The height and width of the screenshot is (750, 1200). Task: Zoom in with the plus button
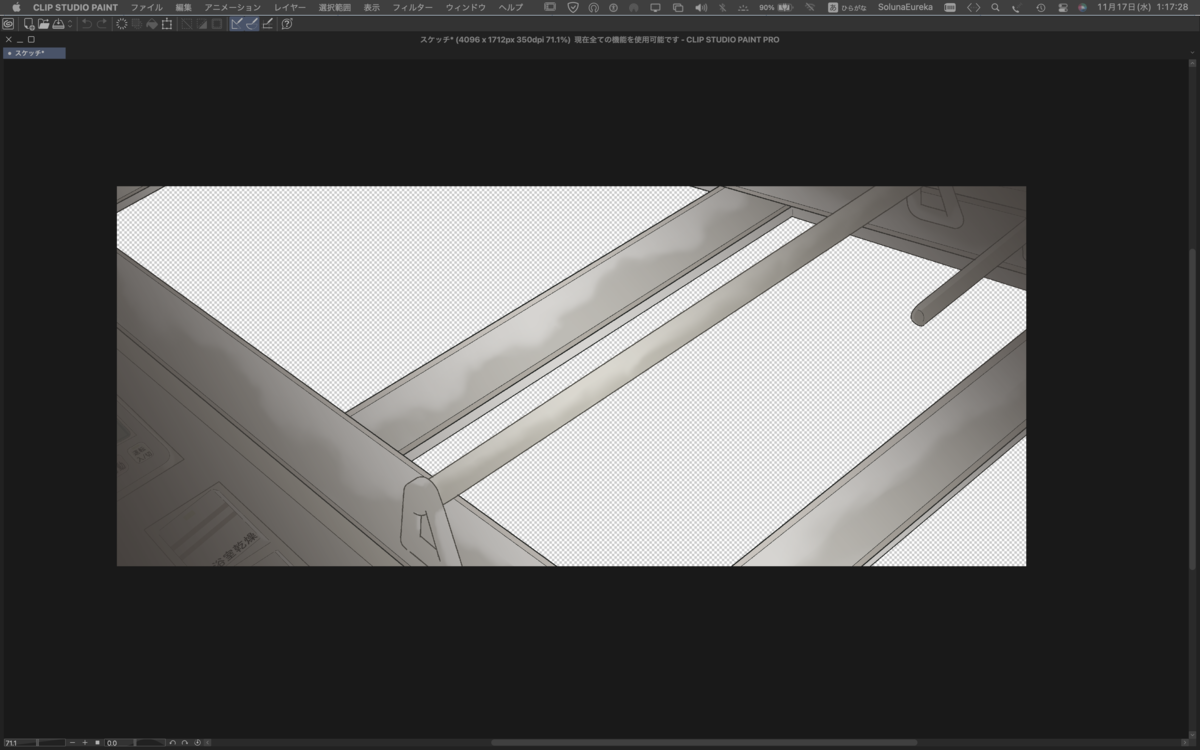pyautogui.click(x=85, y=743)
